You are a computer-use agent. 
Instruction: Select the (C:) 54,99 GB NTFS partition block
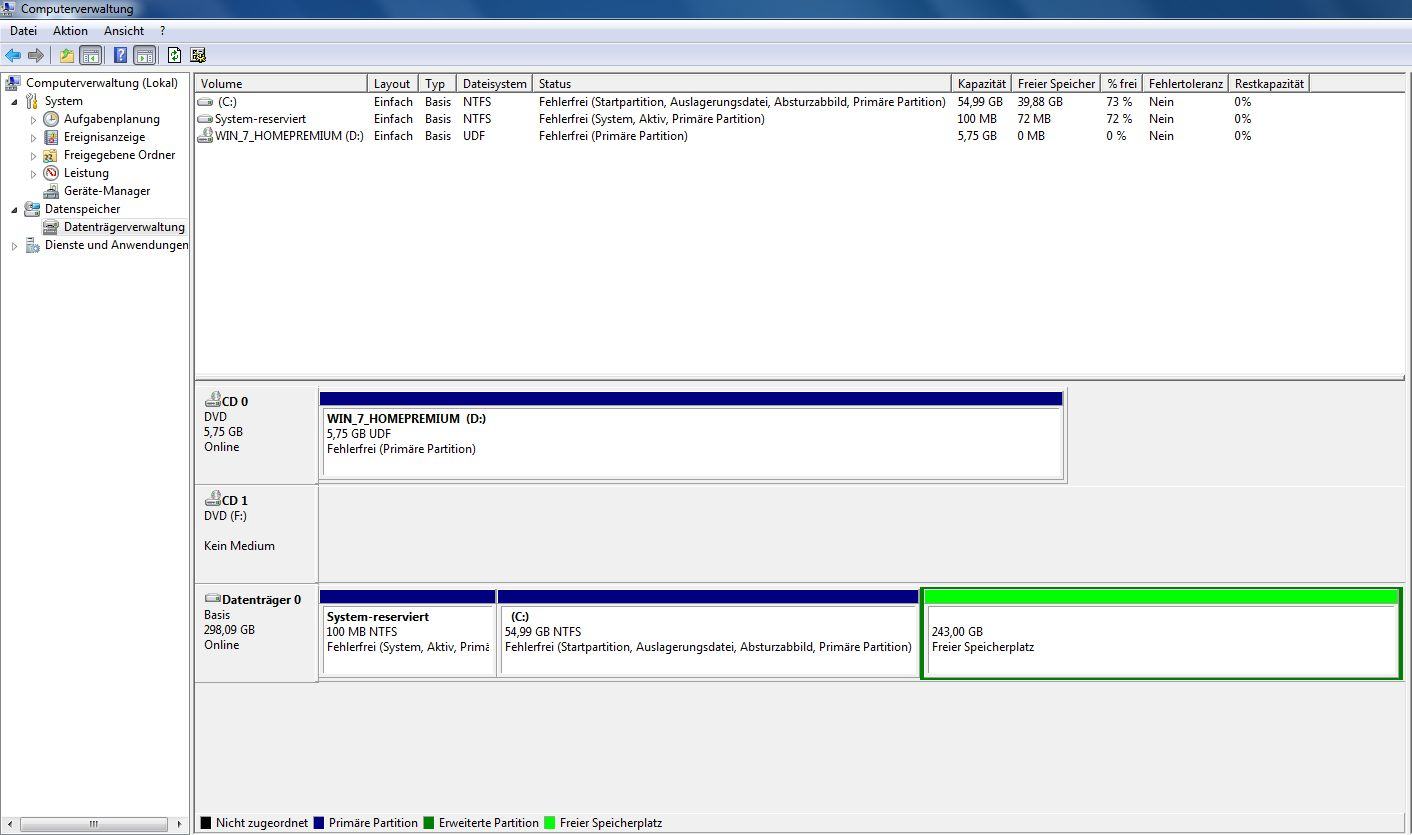pyautogui.click(x=708, y=633)
